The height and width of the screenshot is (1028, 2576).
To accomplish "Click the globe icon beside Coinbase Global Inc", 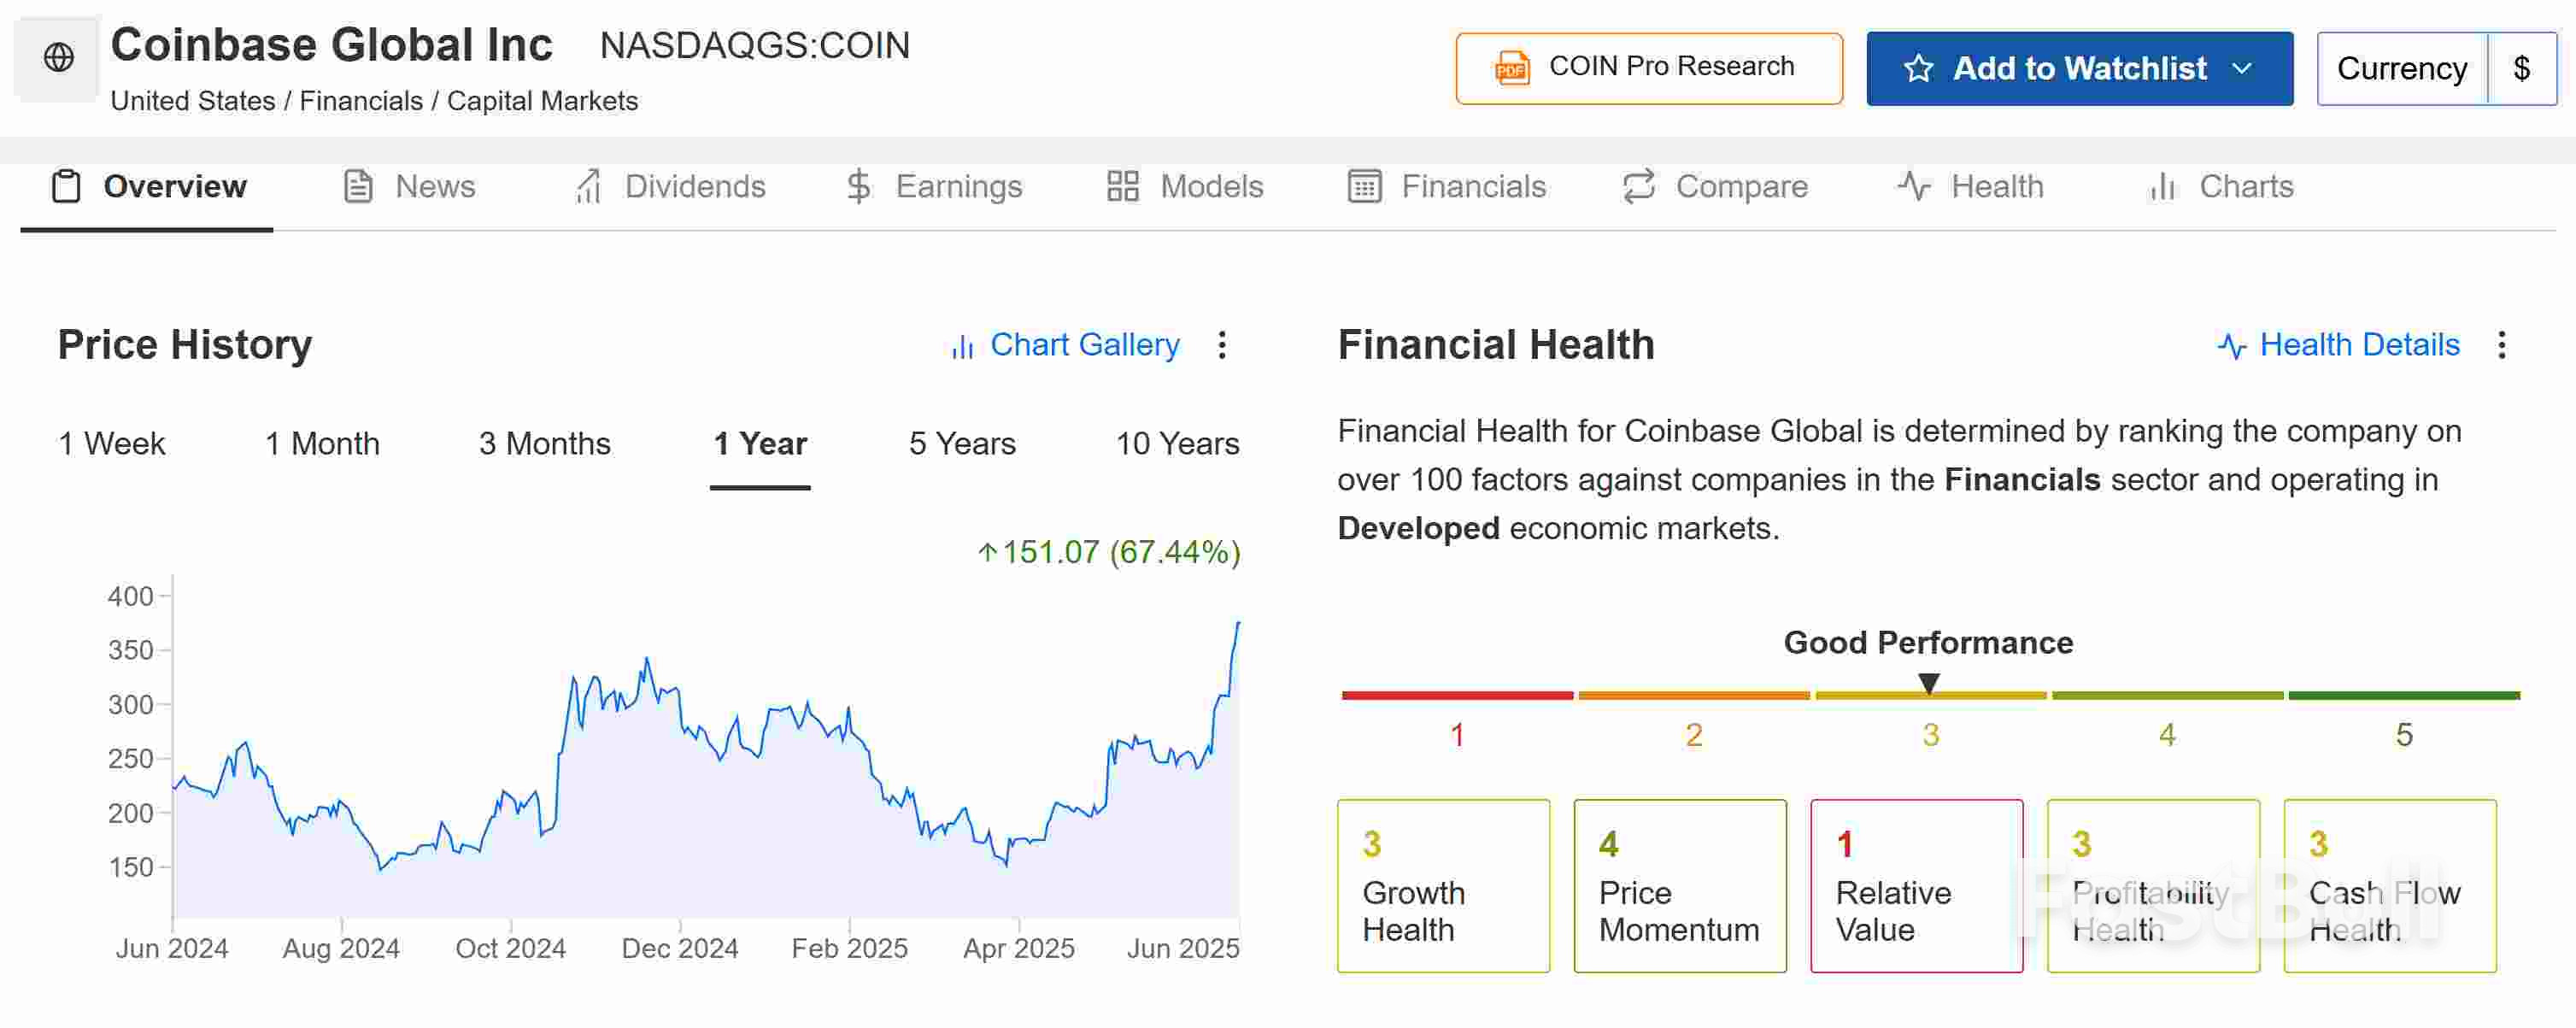I will [57, 57].
